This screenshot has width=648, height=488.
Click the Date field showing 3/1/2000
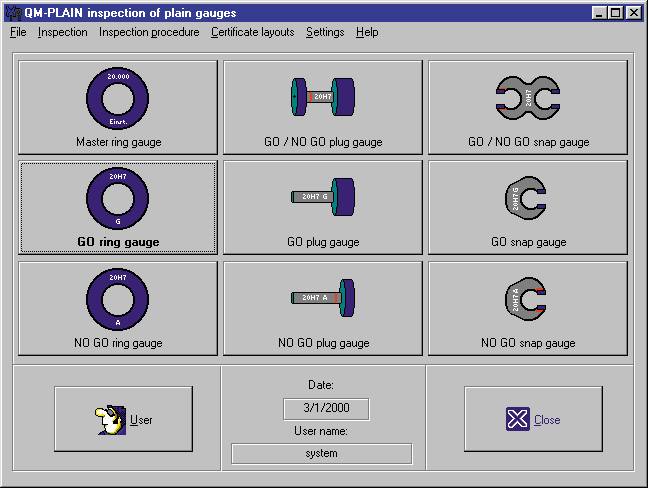point(326,409)
